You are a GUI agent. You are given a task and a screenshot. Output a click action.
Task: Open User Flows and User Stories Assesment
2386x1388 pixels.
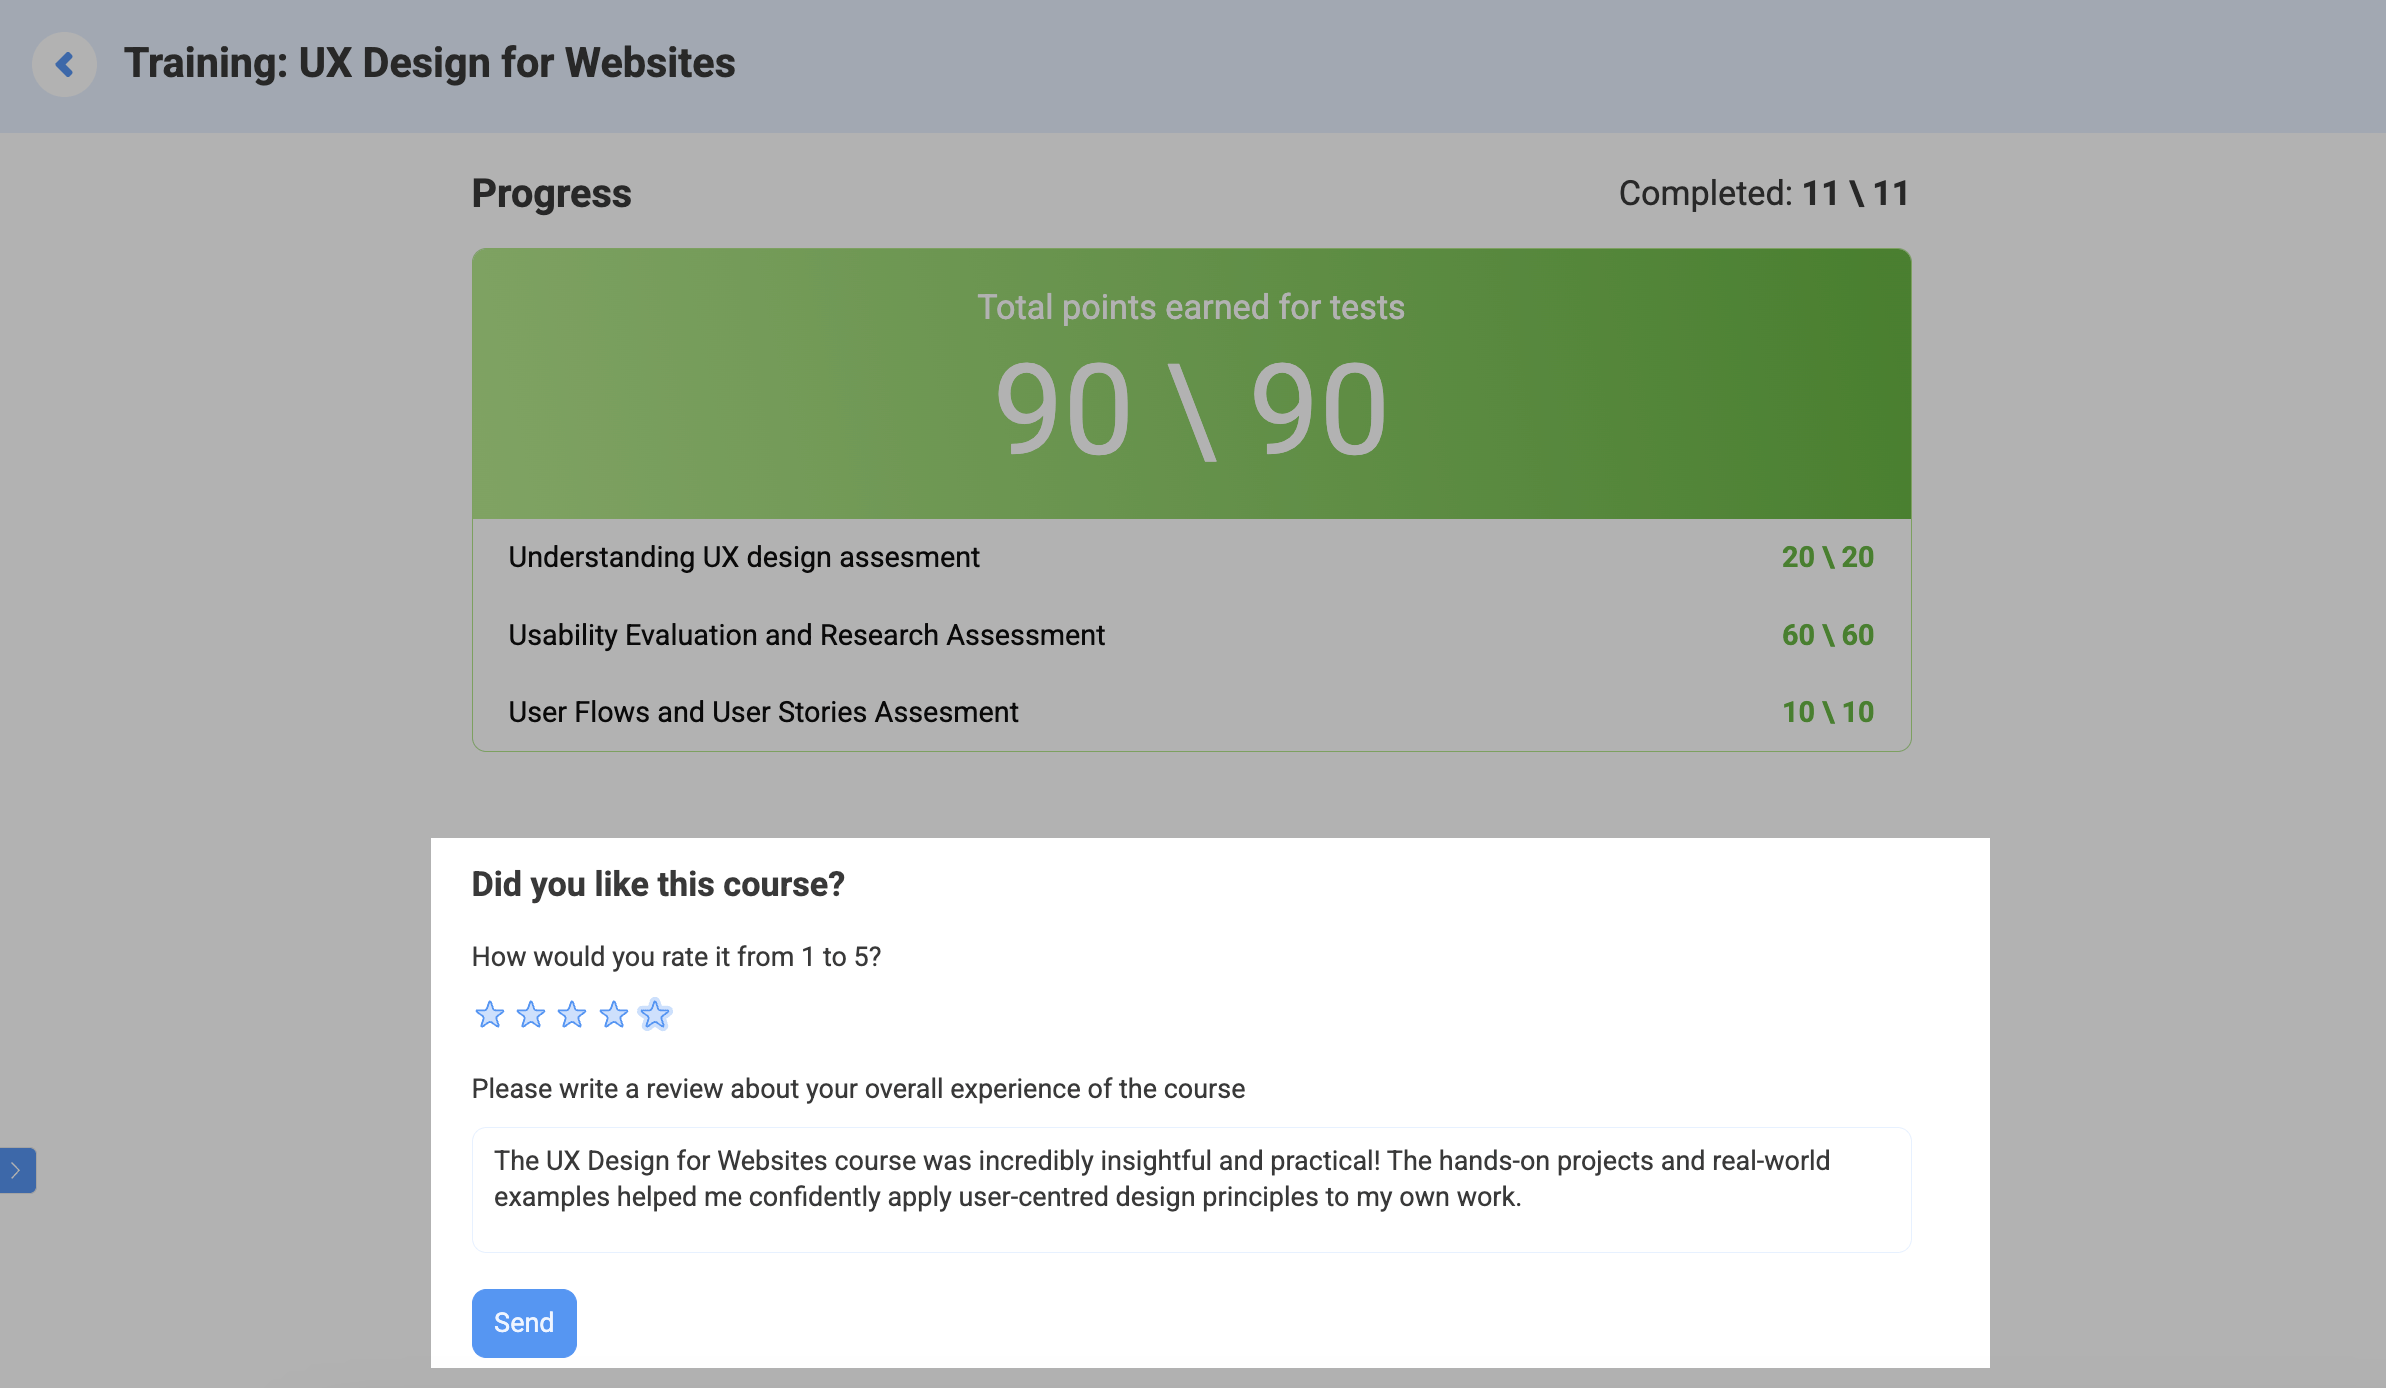(763, 712)
